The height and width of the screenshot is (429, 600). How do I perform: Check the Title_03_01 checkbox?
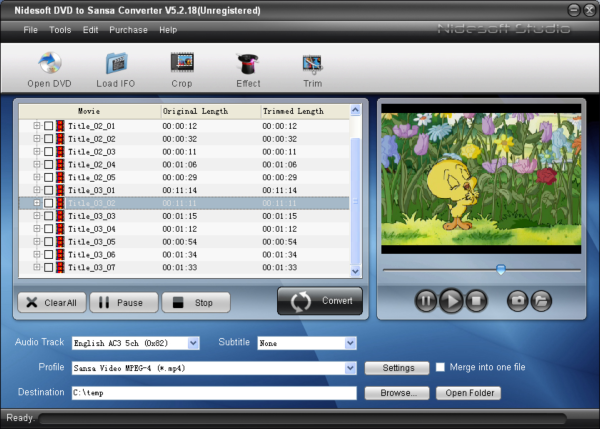point(49,190)
